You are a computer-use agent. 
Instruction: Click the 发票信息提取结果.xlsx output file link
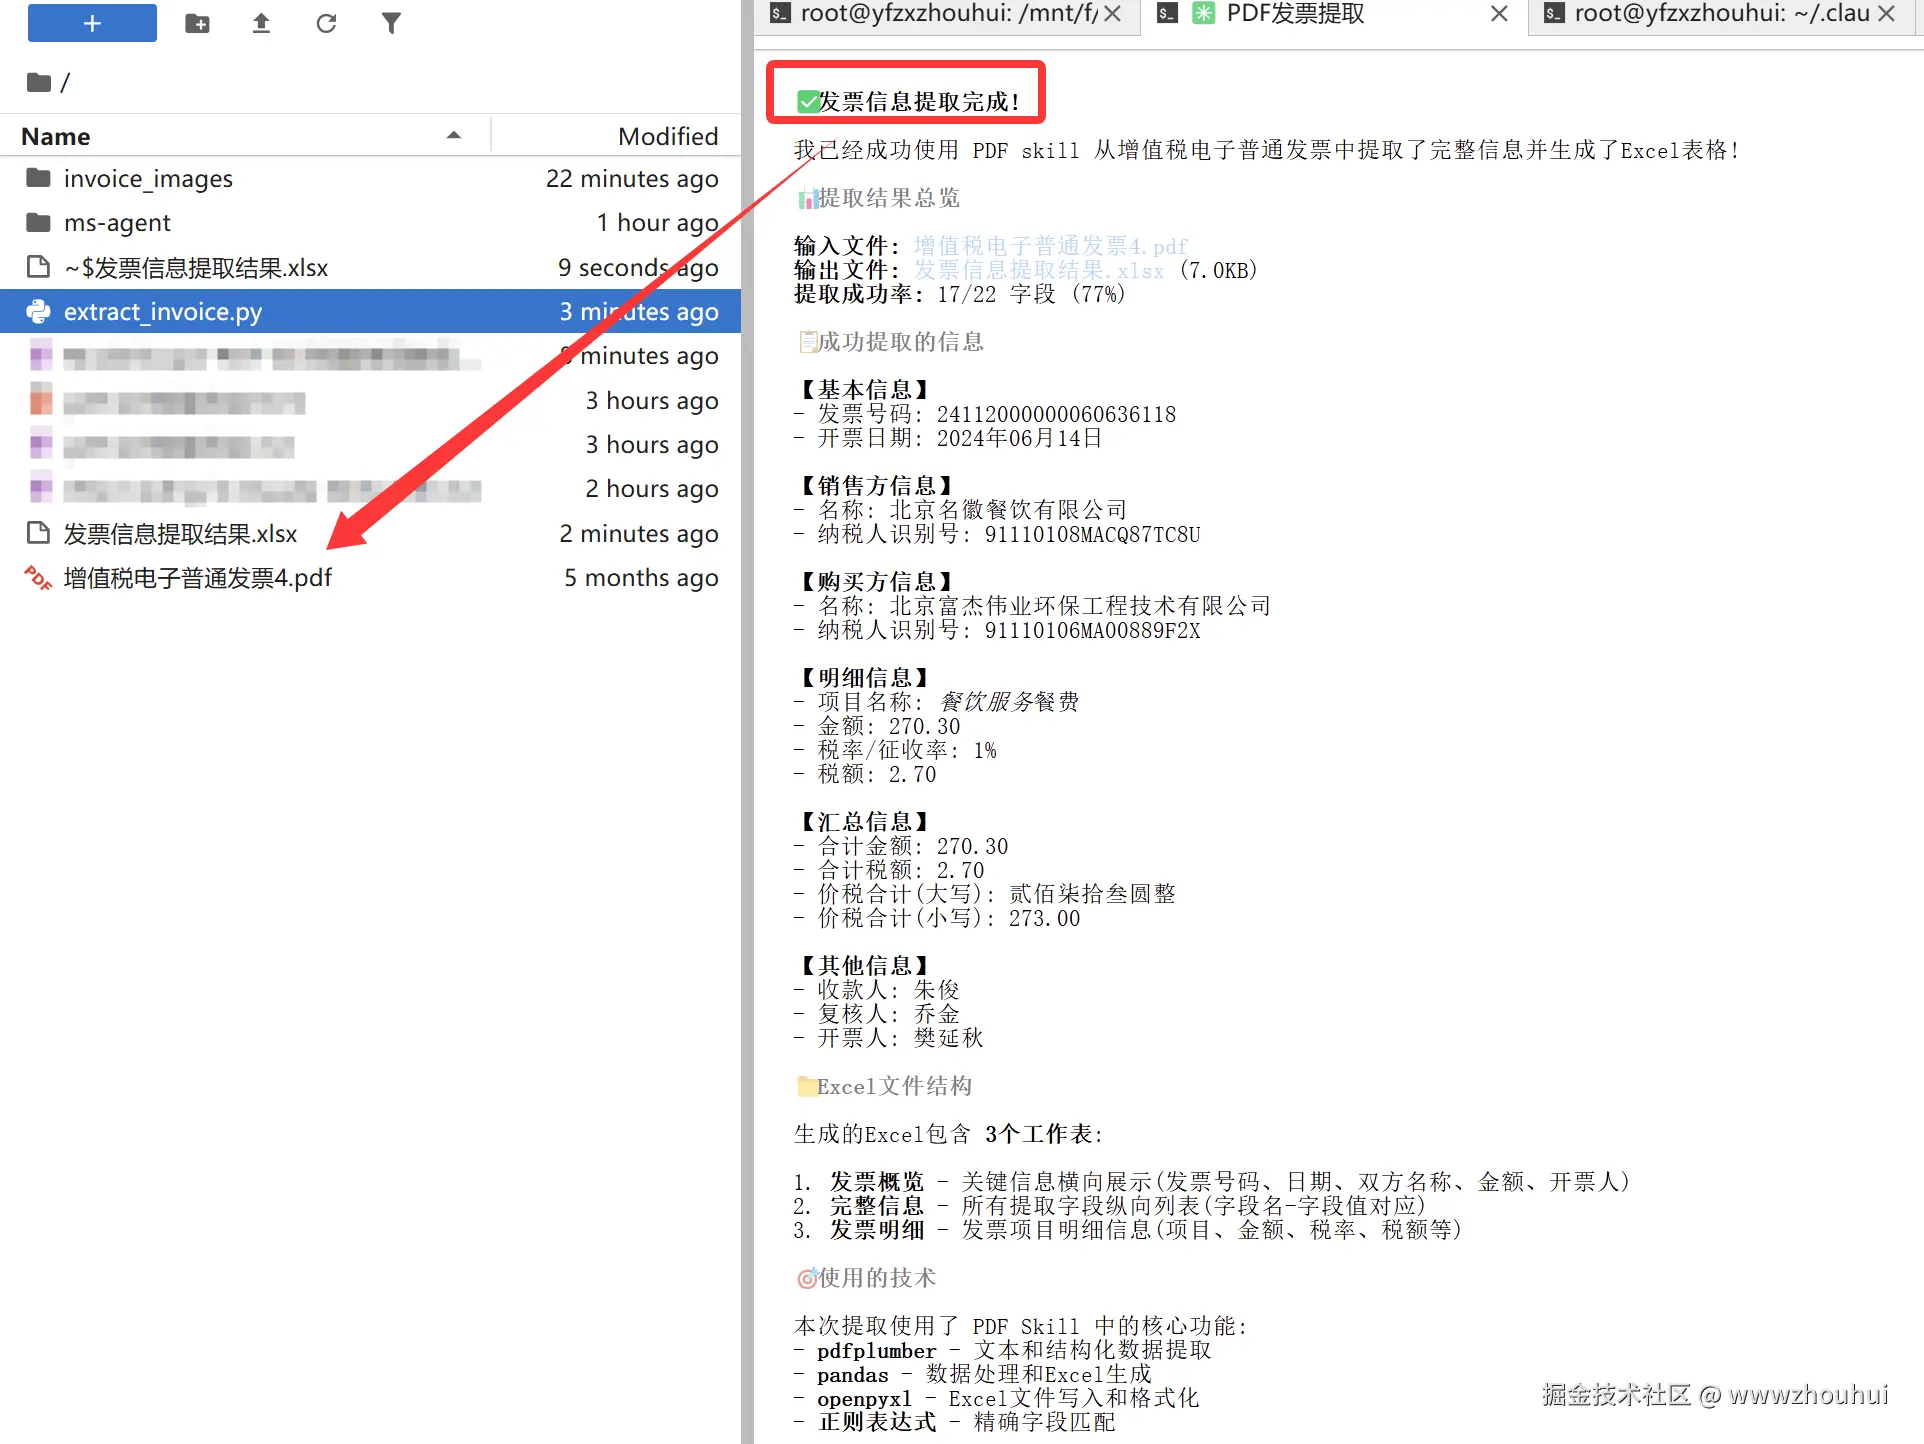(1038, 270)
